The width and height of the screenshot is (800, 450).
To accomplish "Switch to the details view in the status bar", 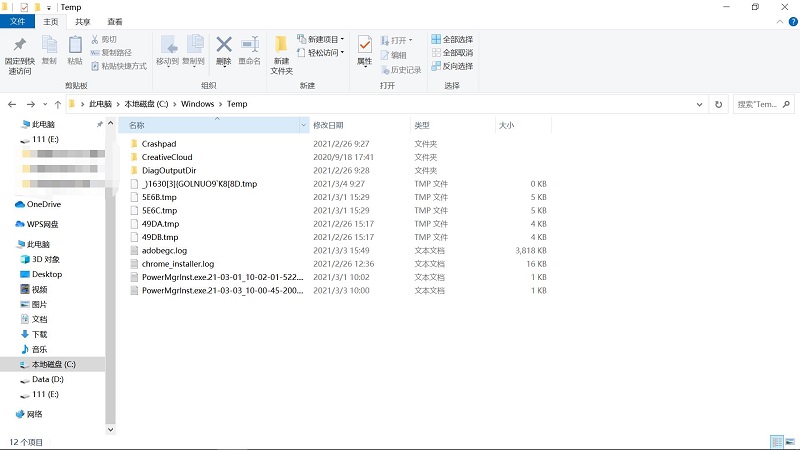I will pyautogui.click(x=776, y=441).
